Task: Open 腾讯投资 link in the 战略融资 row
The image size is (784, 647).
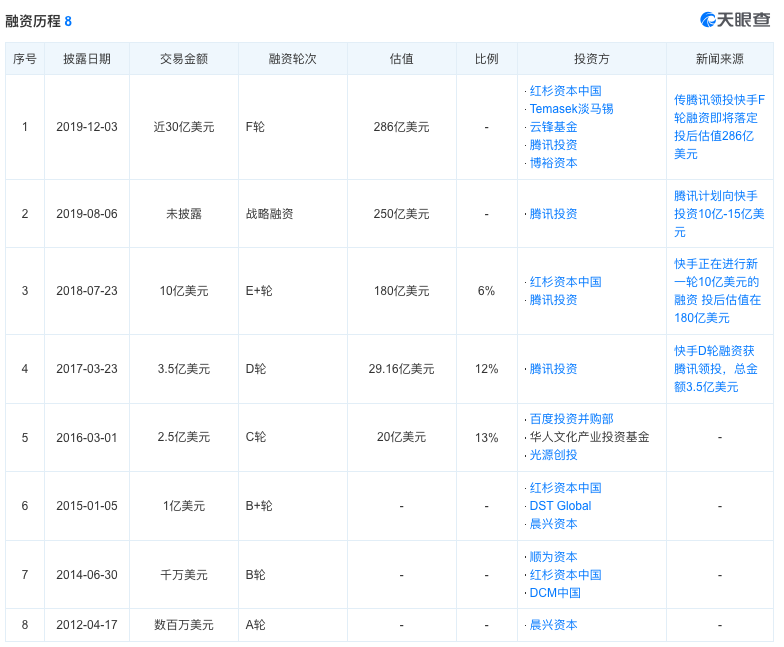Action: click(x=553, y=214)
